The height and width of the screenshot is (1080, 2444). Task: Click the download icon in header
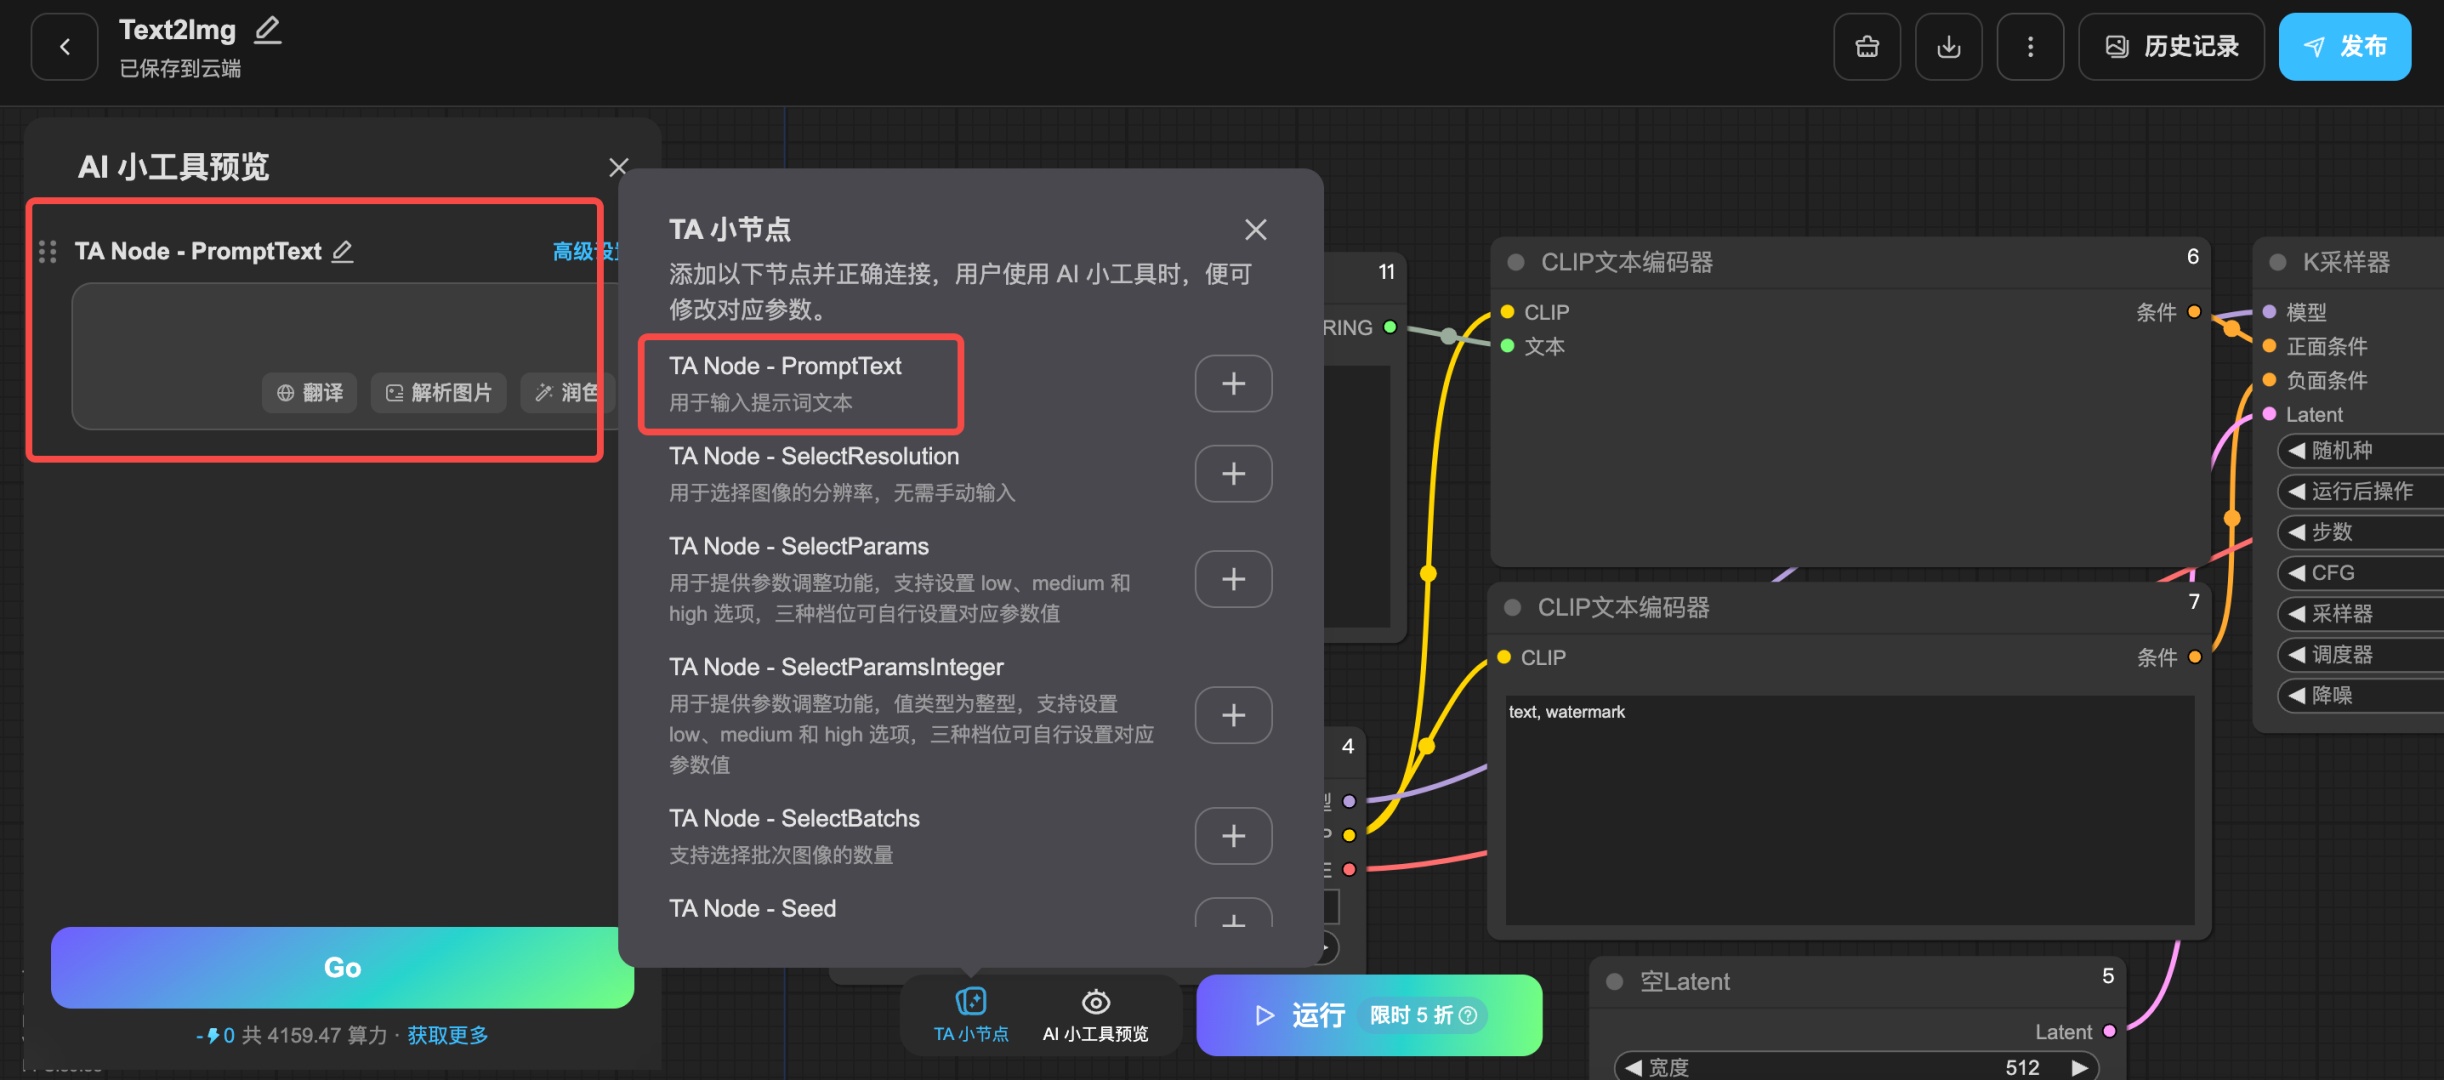(x=1948, y=47)
